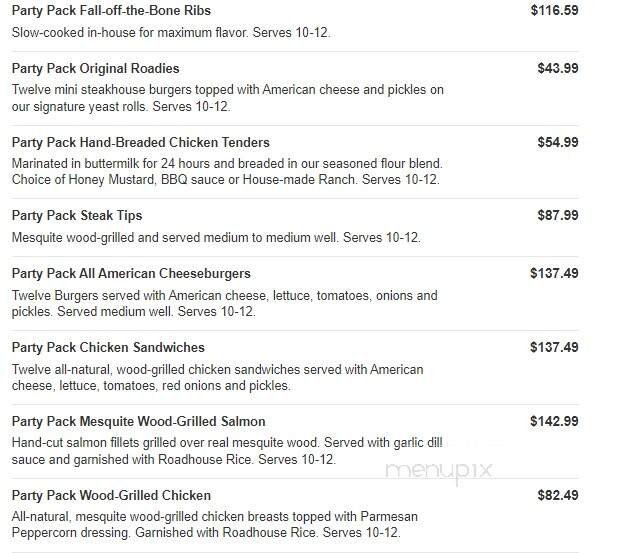Click the Party Pack All American Cheeseburgers title
The height and width of the screenshot is (553, 618).
(x=131, y=274)
